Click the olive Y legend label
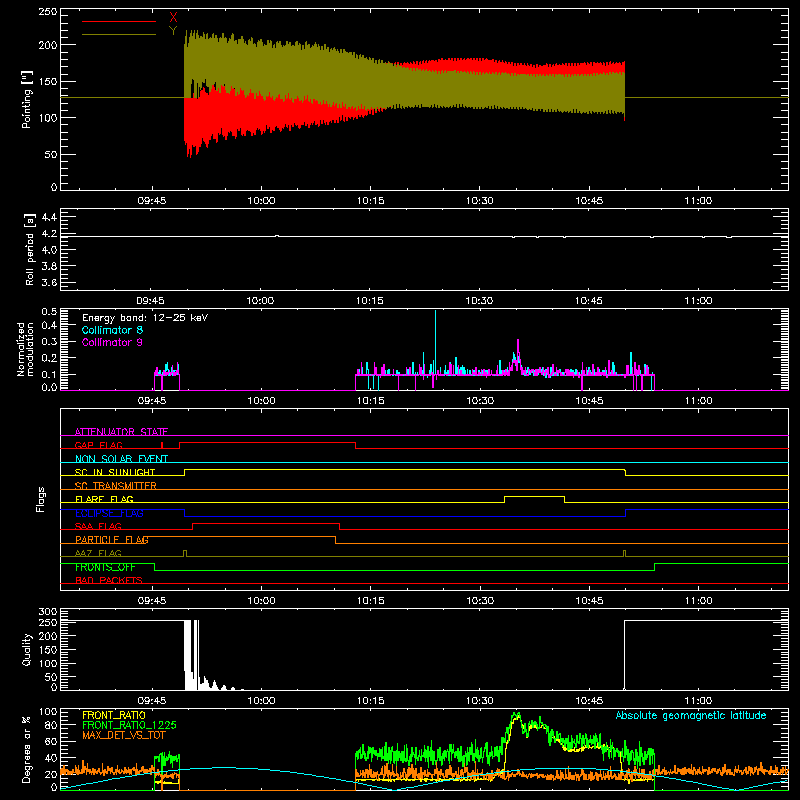Image resolution: width=800 pixels, height=800 pixels. (x=173, y=31)
